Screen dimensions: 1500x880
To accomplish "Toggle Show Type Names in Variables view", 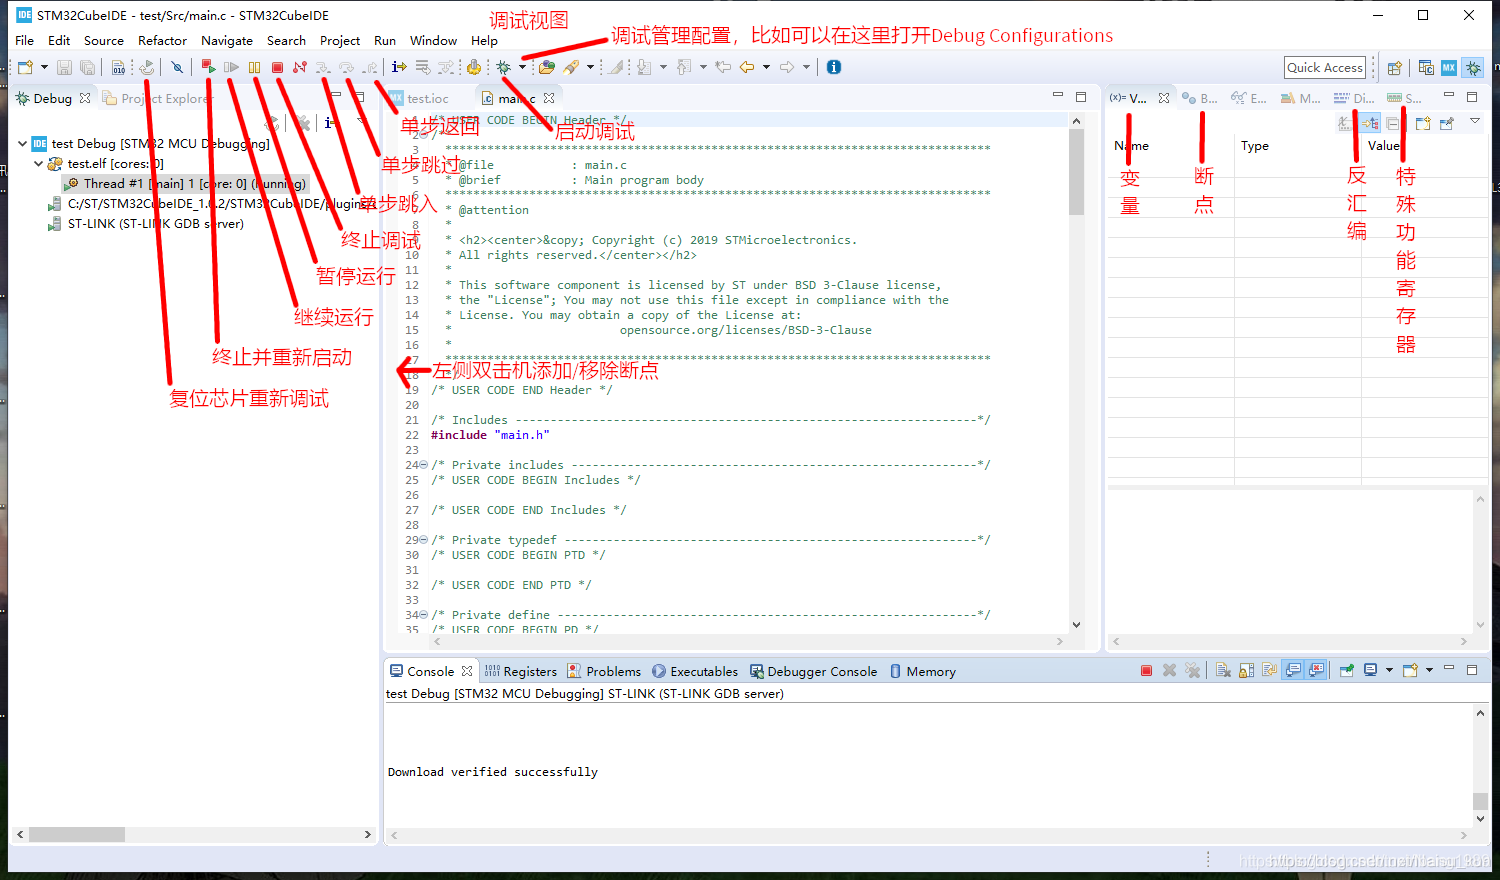I will point(1346,123).
